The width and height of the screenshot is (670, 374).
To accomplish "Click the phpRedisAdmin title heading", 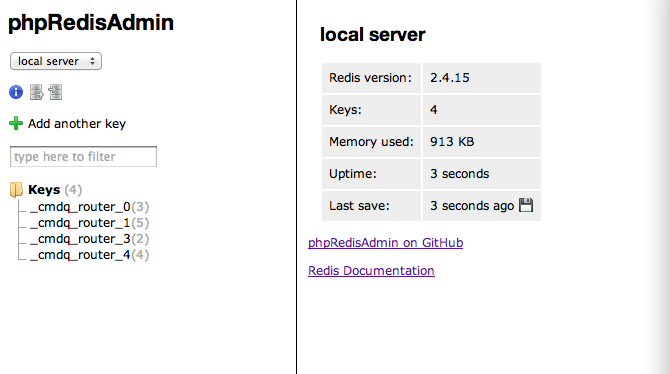I will coord(91,23).
